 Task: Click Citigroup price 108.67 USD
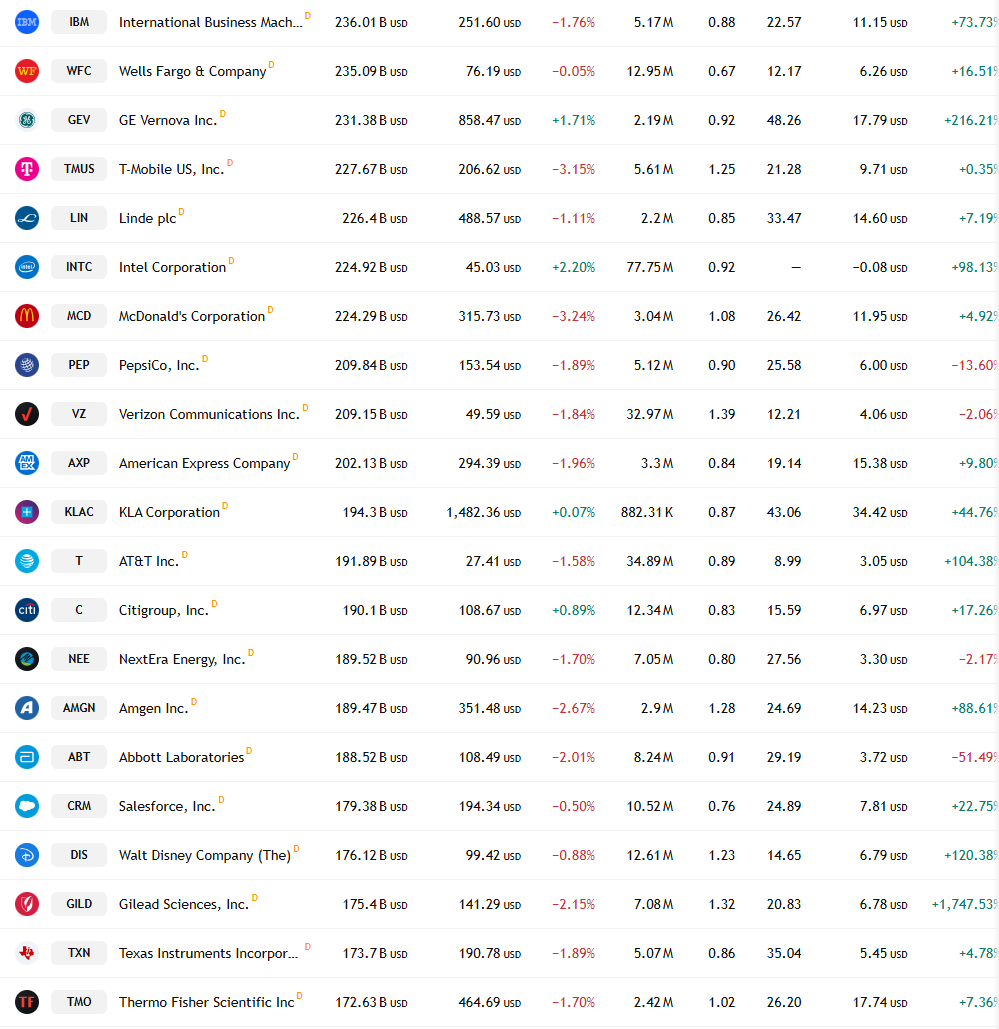pyautogui.click(x=490, y=610)
